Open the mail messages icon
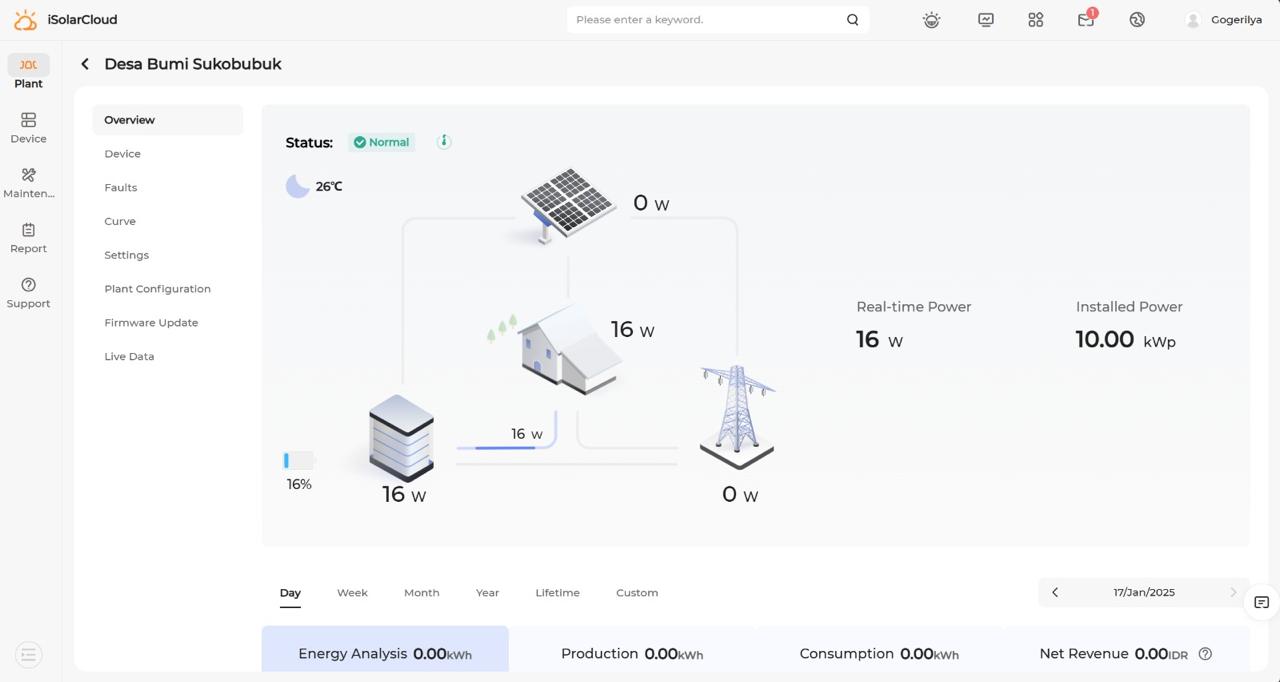This screenshot has width=1280, height=682. pos(1086,20)
